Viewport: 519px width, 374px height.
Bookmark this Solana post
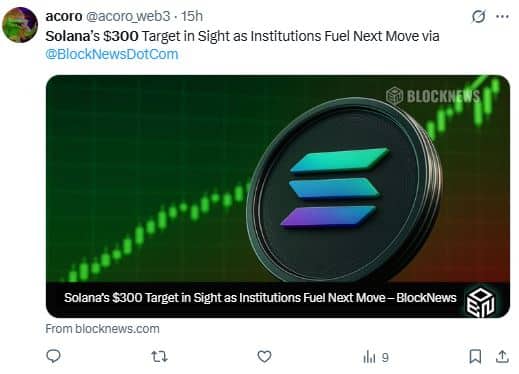pos(475,356)
